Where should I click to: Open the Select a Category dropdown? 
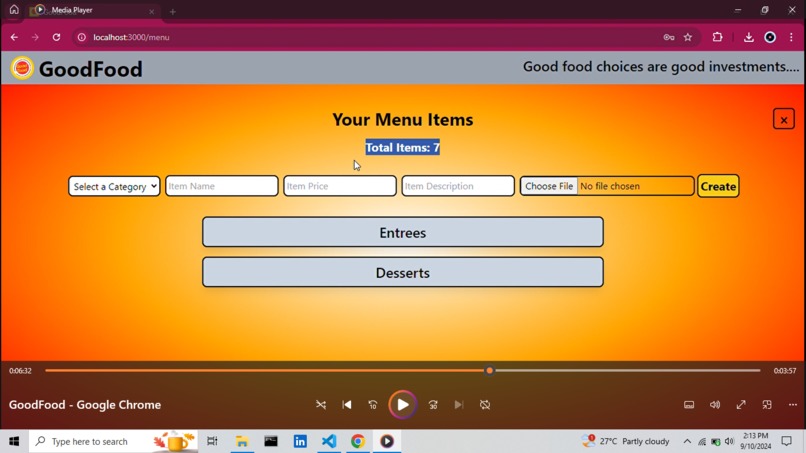point(114,186)
